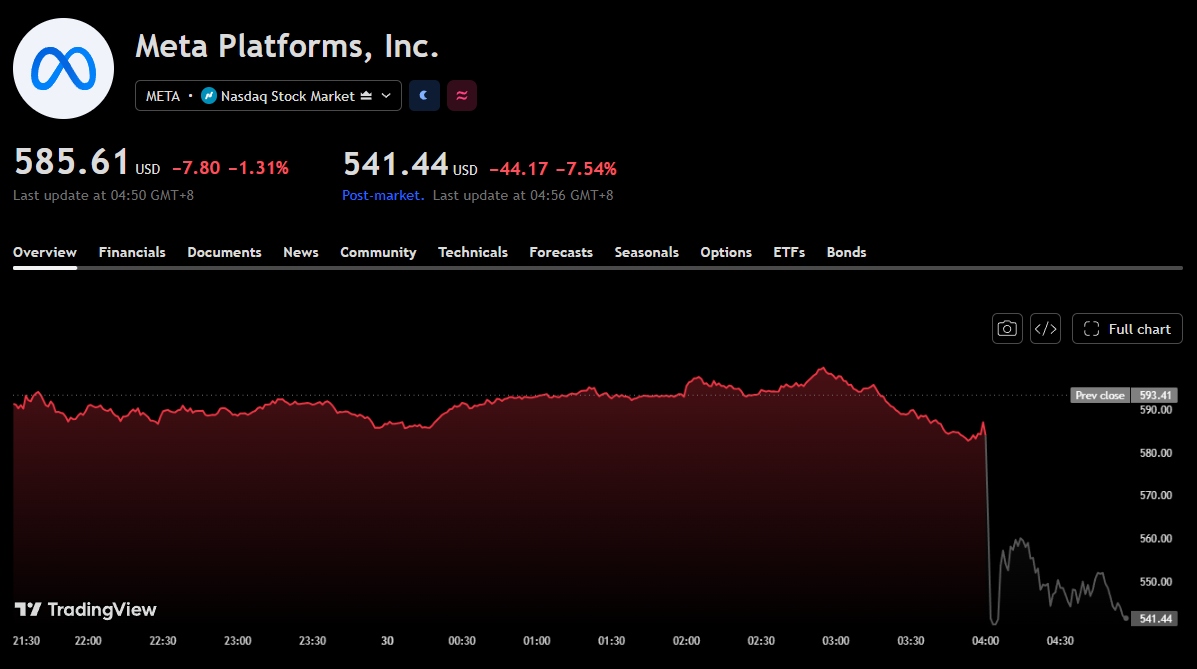Click the TradingView logo watermark

click(x=86, y=609)
